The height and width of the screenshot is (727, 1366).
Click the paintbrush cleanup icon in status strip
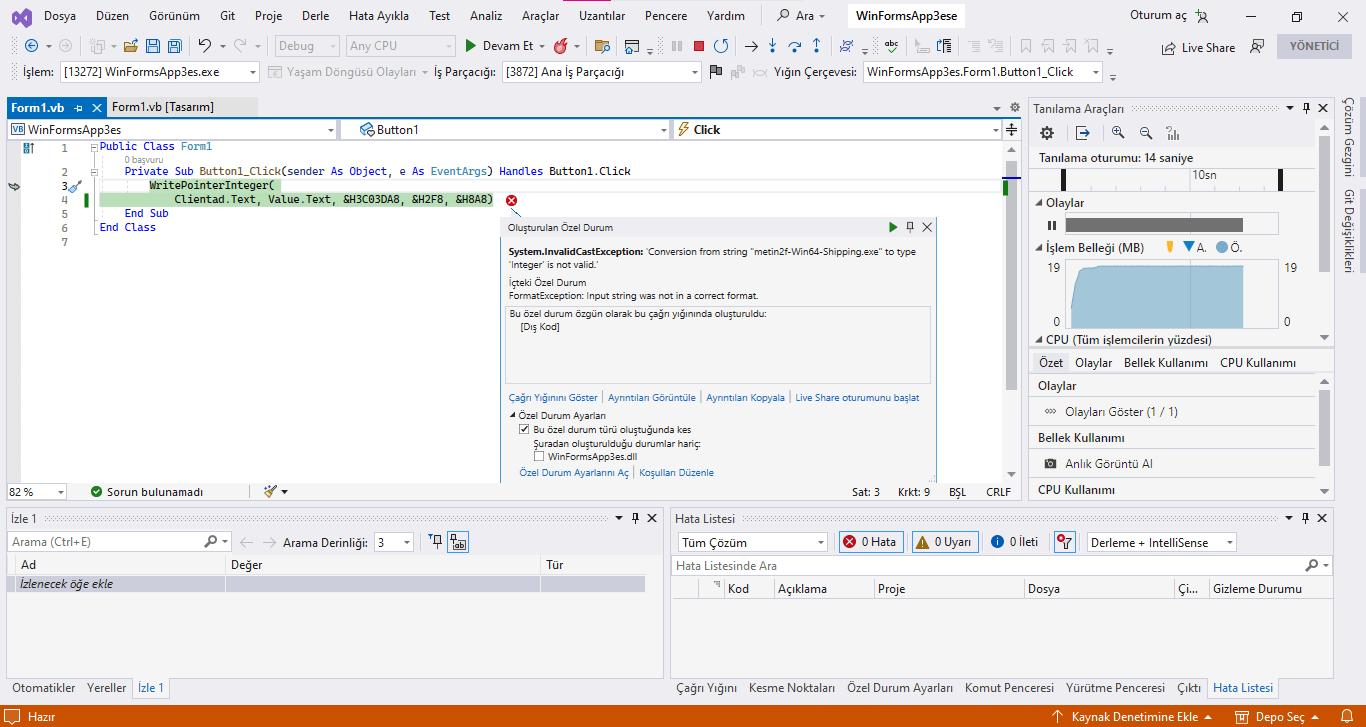(x=270, y=492)
